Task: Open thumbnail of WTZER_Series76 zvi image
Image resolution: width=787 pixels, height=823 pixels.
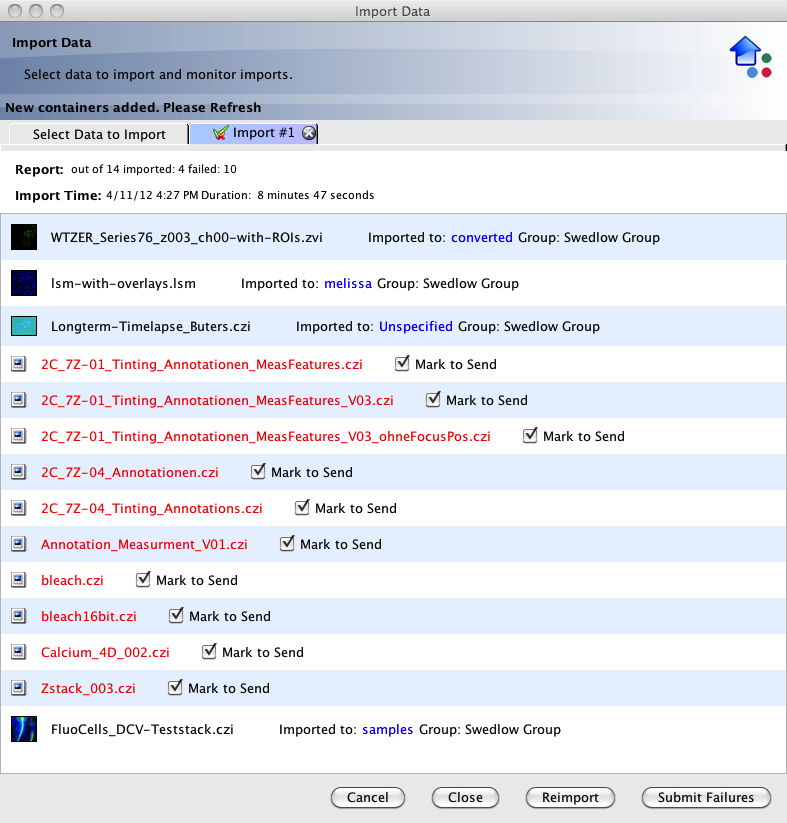Action: tap(24, 237)
